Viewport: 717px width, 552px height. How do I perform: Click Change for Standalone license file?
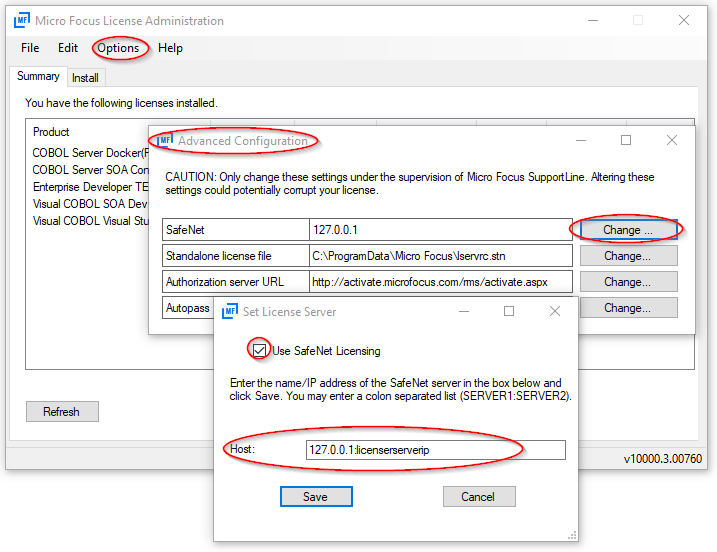coord(627,256)
